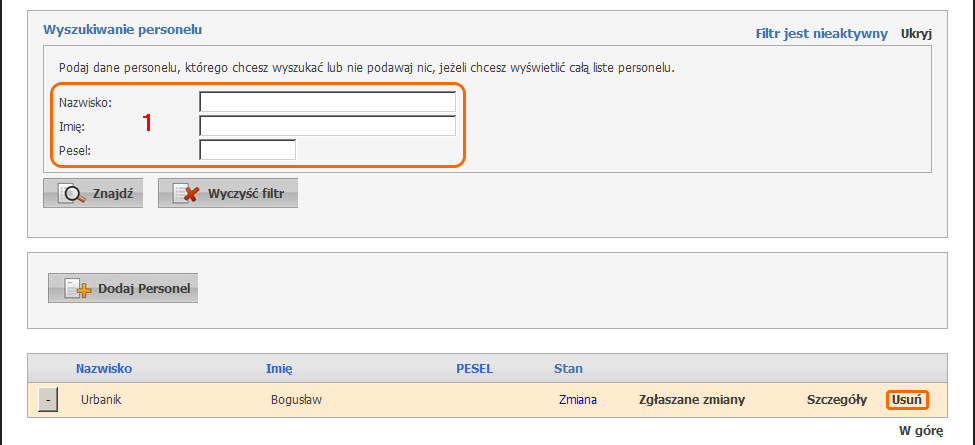The height and width of the screenshot is (445, 975).
Task: Delete the Urbanik row with Usuń
Action: pyautogui.click(x=906, y=400)
